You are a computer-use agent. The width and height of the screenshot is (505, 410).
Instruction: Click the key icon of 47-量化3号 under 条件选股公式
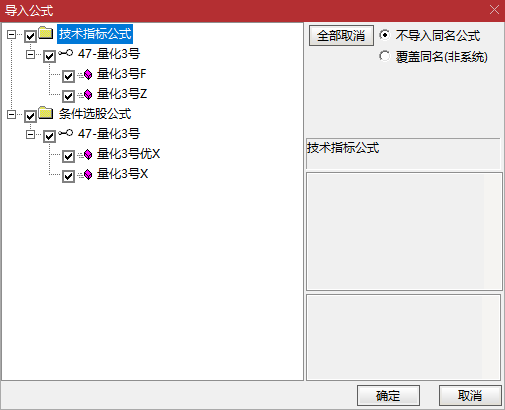tap(66, 133)
